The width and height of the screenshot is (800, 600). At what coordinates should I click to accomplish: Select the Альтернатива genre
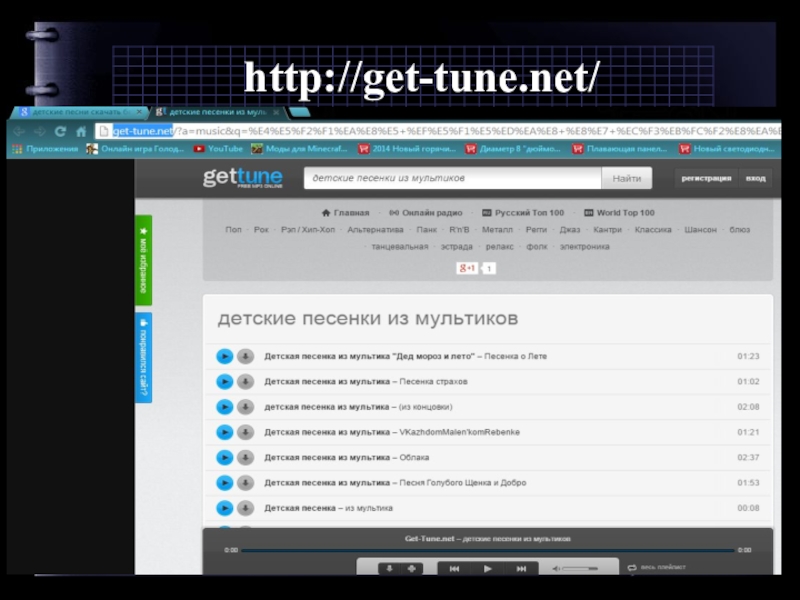[x=375, y=230]
